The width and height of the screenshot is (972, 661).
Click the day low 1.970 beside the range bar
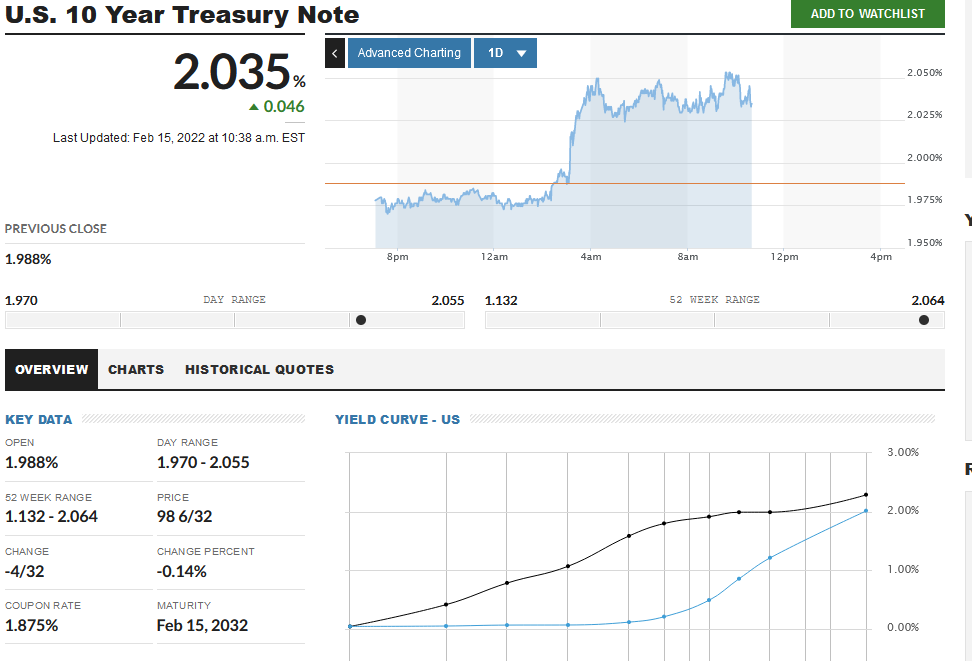tap(21, 301)
